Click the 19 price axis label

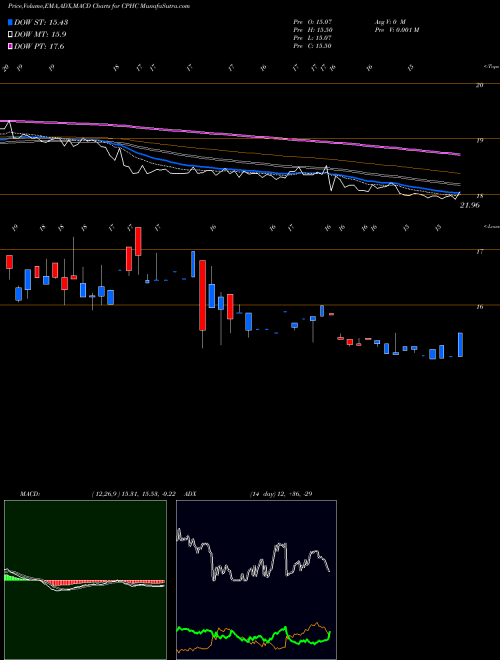click(x=479, y=141)
